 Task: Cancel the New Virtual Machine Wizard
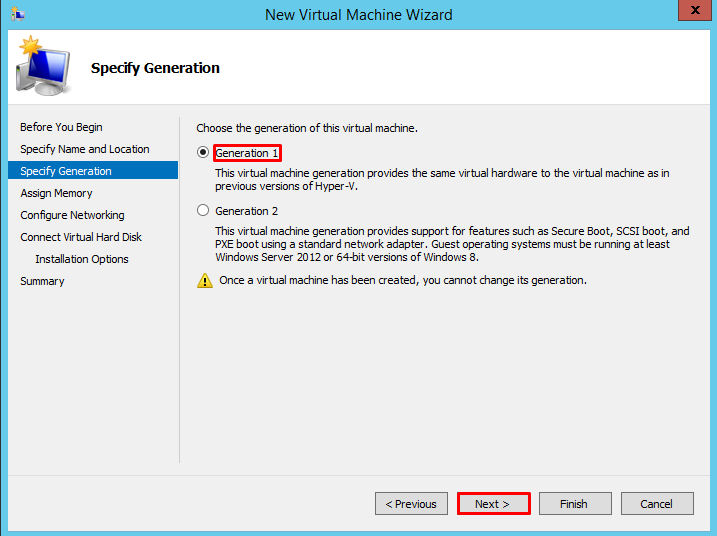[x=657, y=504]
